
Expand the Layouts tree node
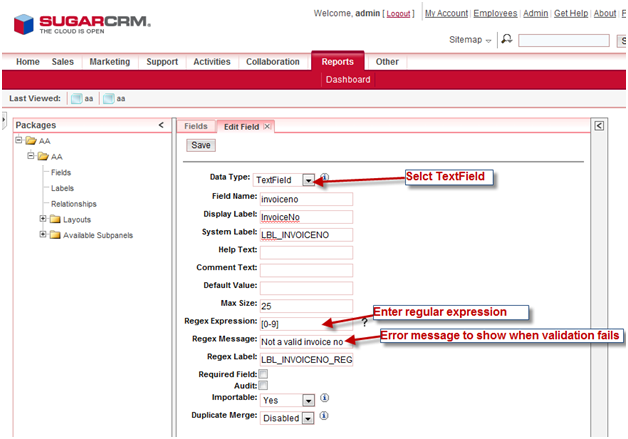click(43, 219)
